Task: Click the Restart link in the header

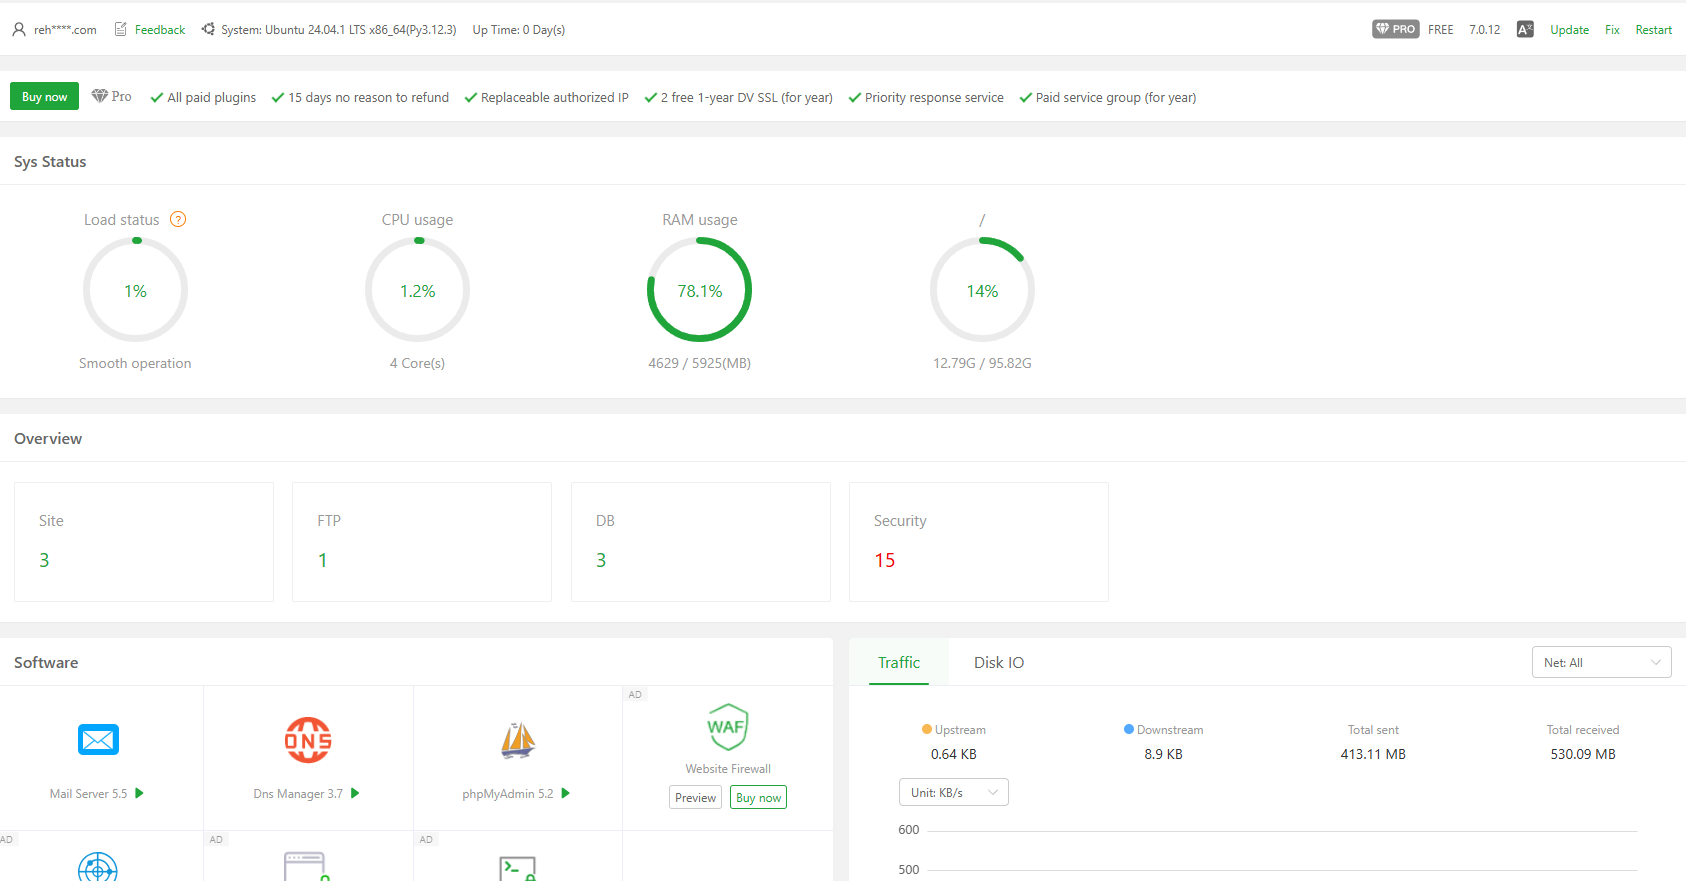Action: pyautogui.click(x=1653, y=30)
